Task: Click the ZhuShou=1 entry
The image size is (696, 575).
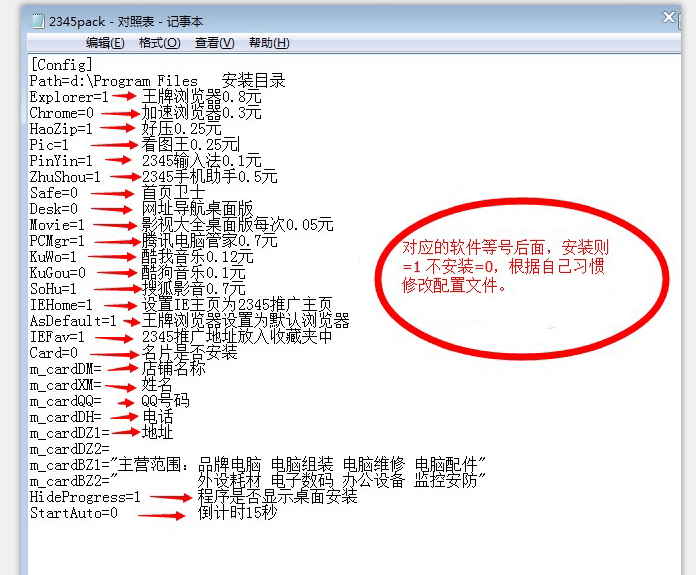Action: coord(65,177)
